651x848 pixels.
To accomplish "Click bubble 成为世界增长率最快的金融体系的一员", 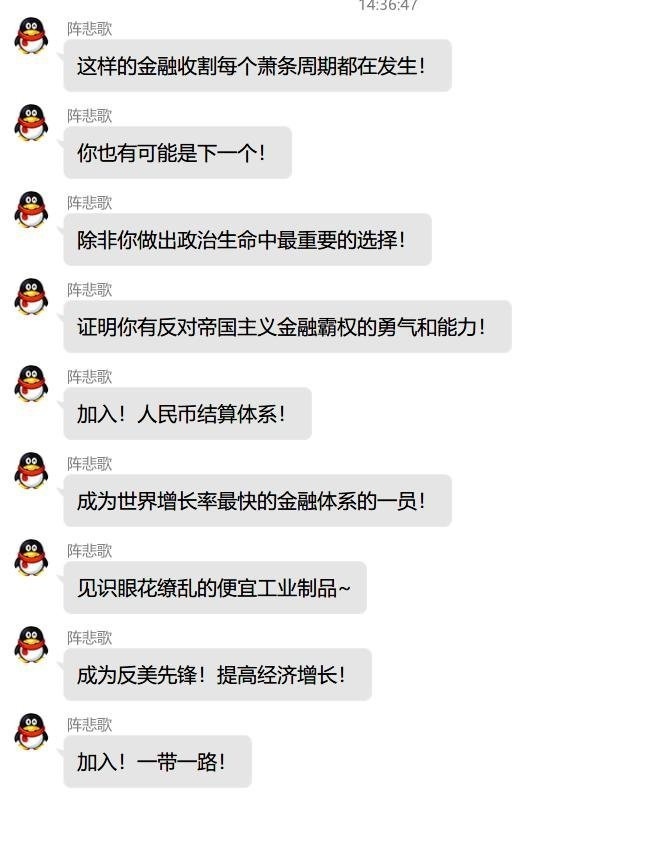I will click(x=257, y=501).
